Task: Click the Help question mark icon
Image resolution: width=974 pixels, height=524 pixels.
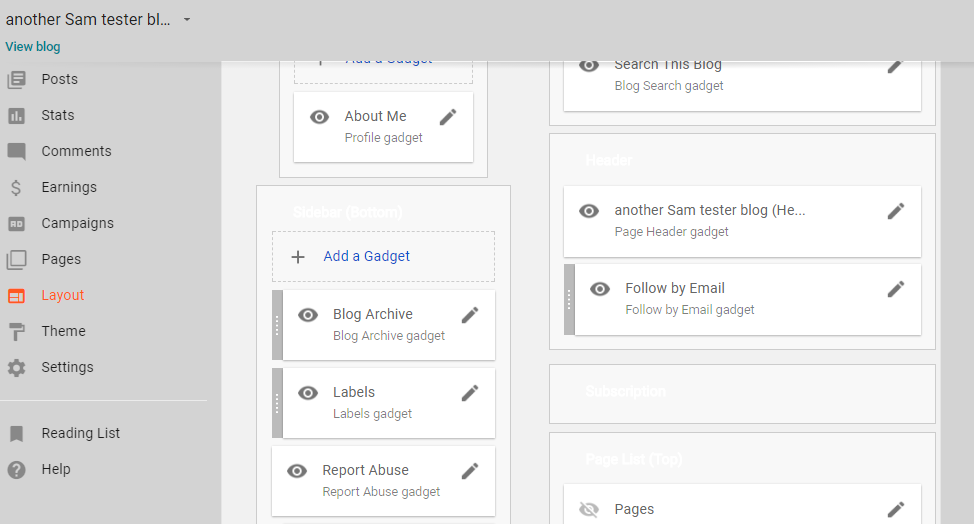Action: (17, 469)
